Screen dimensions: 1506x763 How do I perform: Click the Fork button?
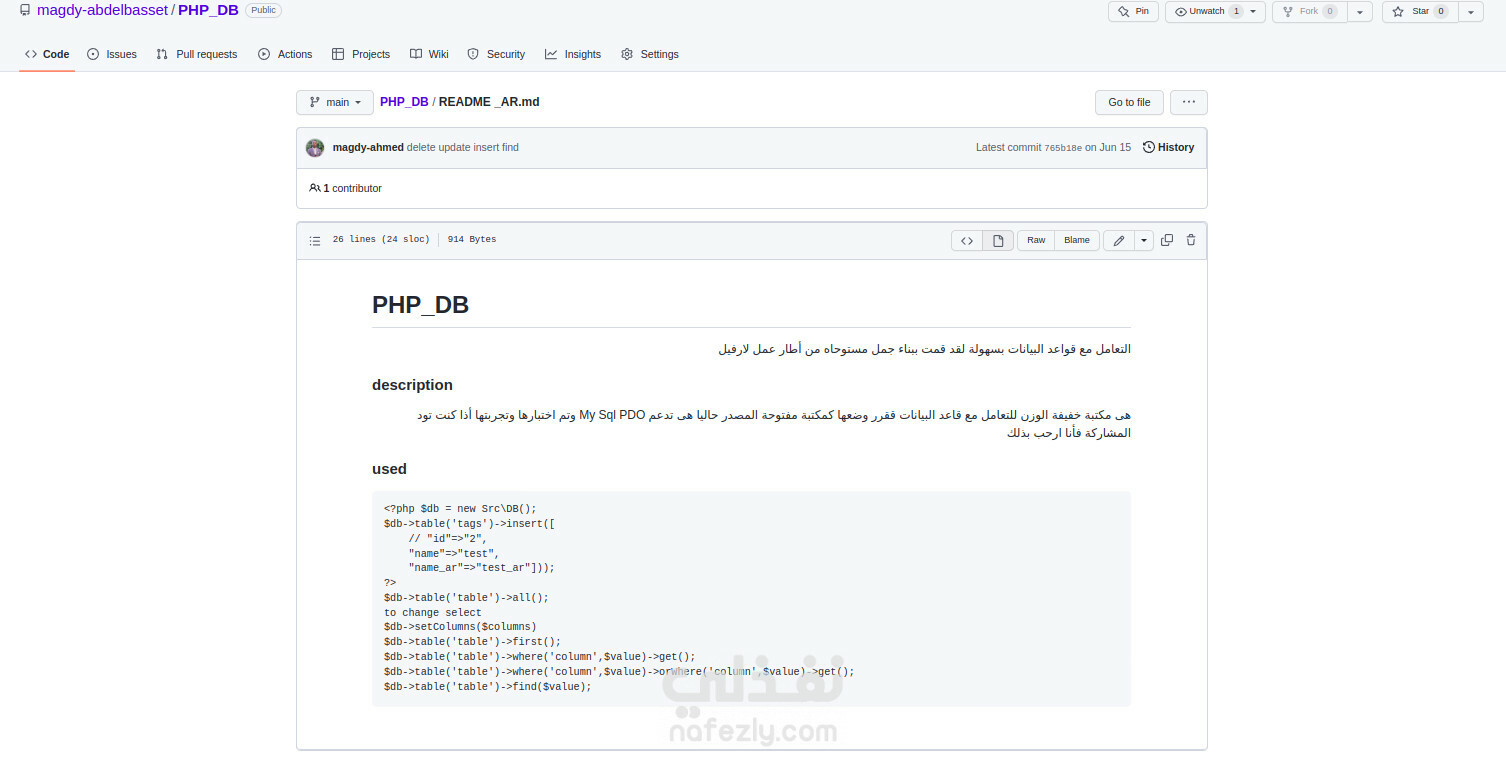tap(1309, 11)
